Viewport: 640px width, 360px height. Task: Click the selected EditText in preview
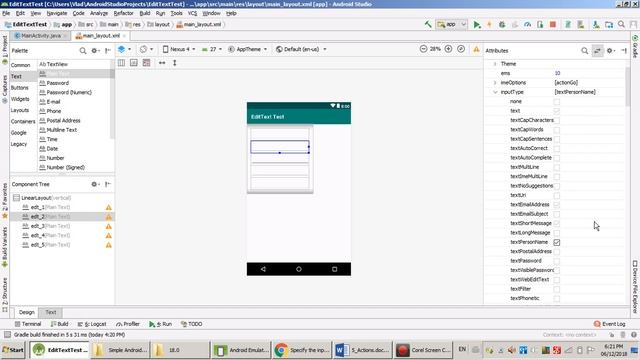(x=280, y=147)
